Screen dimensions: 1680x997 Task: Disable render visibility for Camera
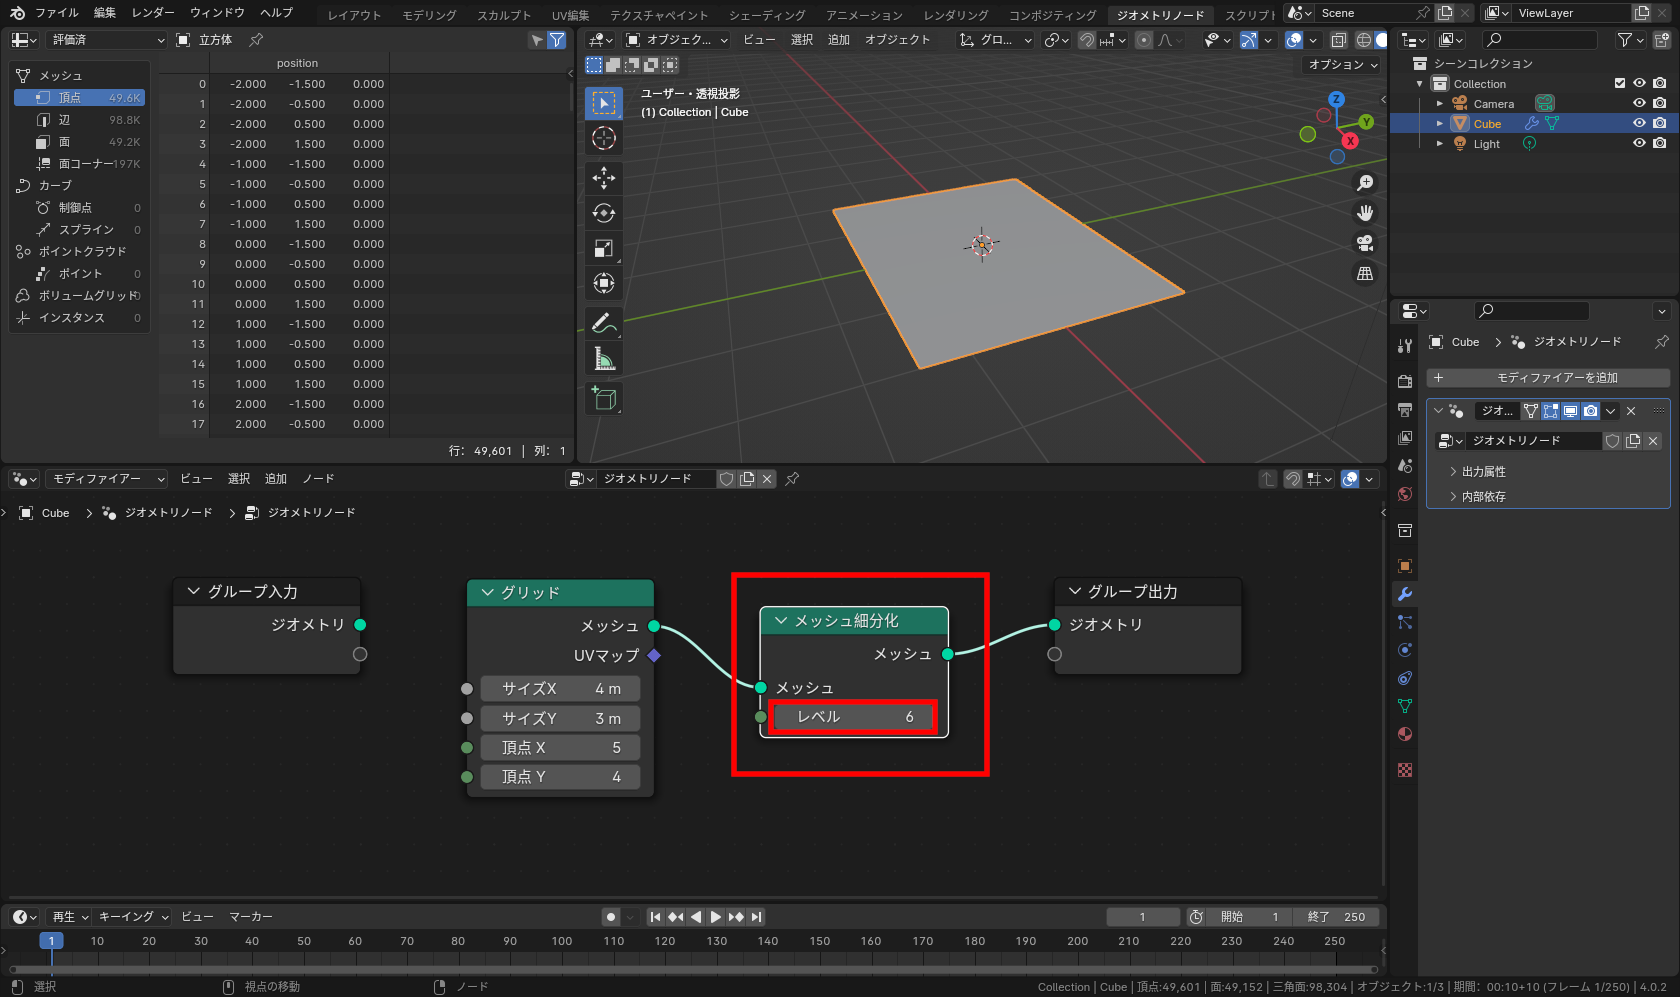click(x=1660, y=103)
